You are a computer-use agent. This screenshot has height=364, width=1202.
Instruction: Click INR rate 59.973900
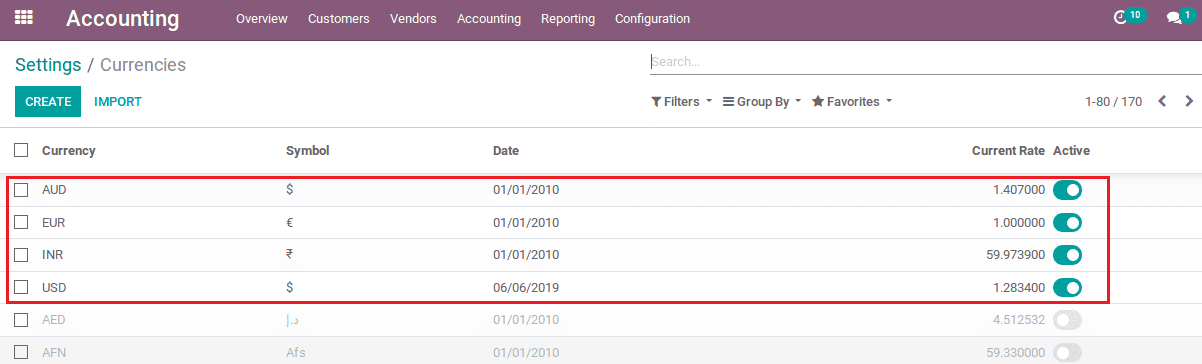pos(1015,255)
